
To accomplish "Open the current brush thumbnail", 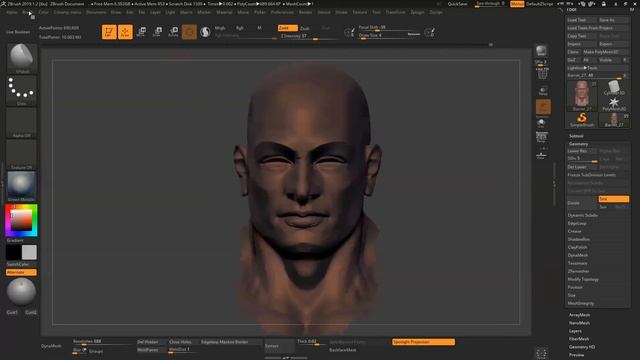I will [x=22, y=58].
